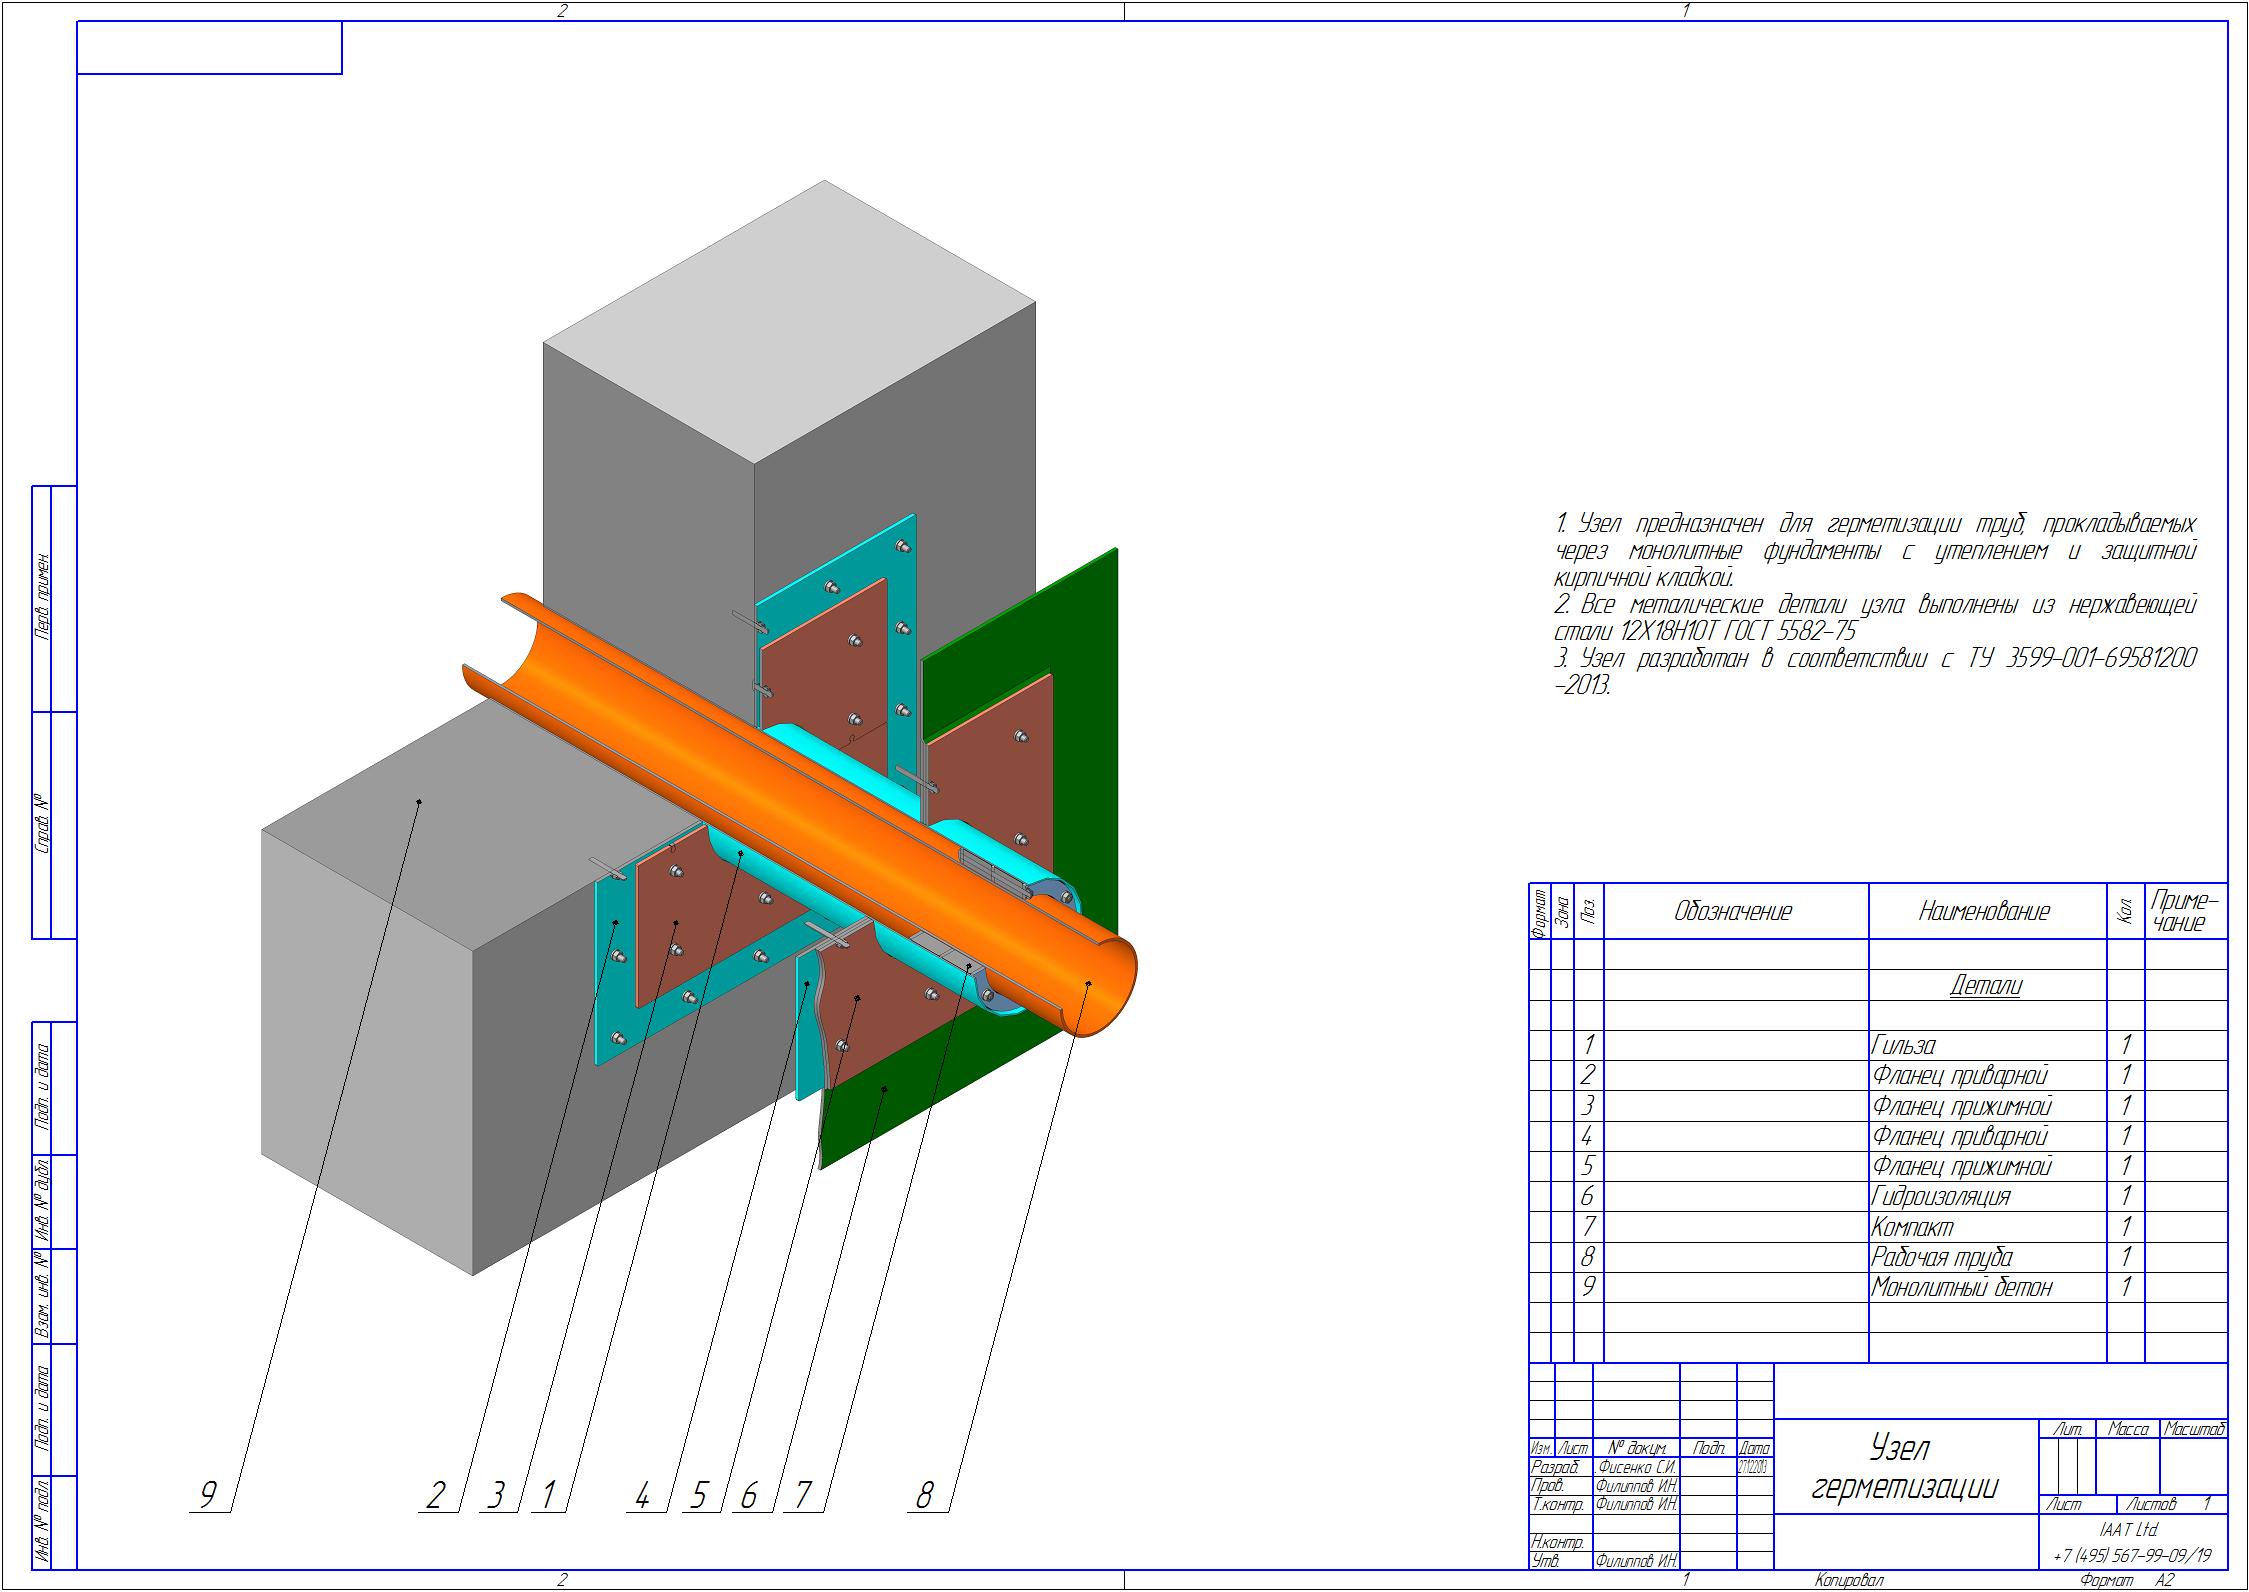
Task: Click the 'Рабочая труба' table row
Action: coord(1878,1257)
